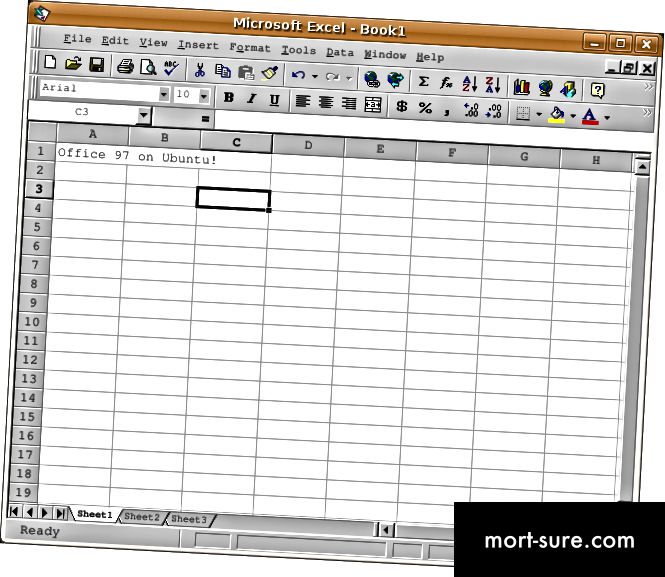Image resolution: width=665 pixels, height=577 pixels.
Task: Toggle Underline formatting
Action: pyautogui.click(x=274, y=100)
